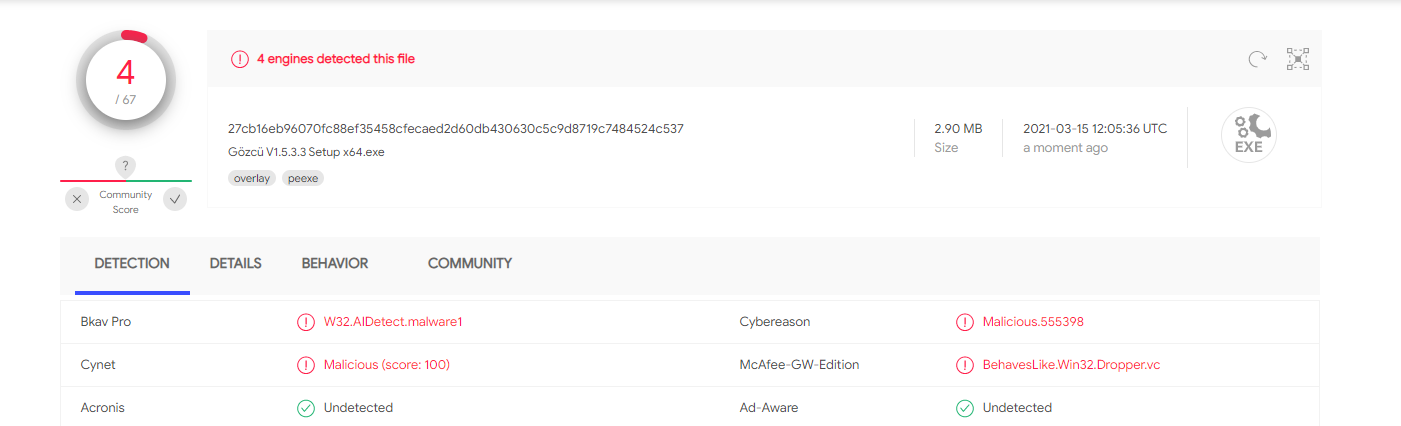Click the community score question mark icon

coord(126,166)
